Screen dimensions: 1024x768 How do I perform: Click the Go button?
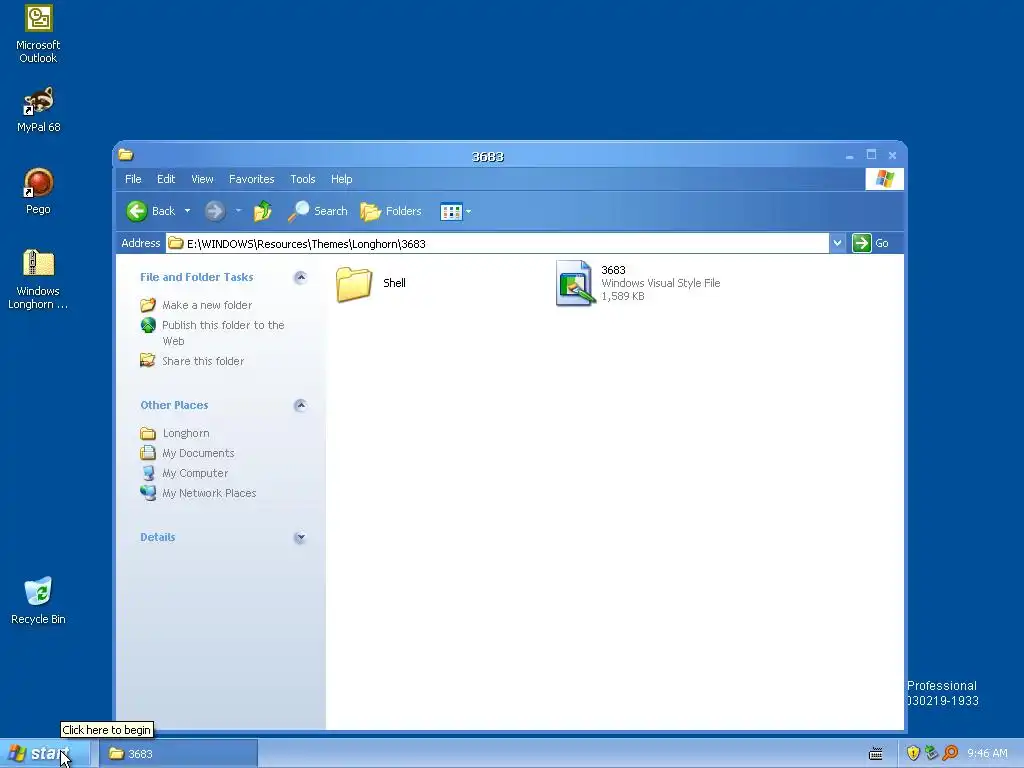(871, 244)
